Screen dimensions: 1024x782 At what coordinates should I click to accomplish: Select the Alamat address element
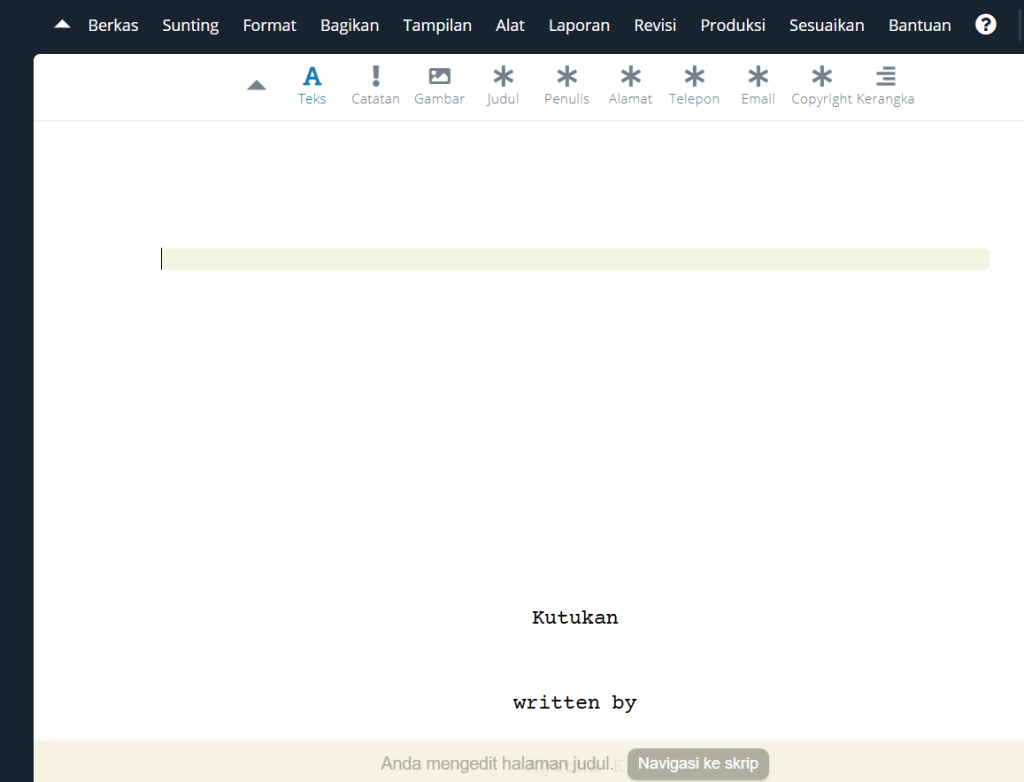click(630, 77)
